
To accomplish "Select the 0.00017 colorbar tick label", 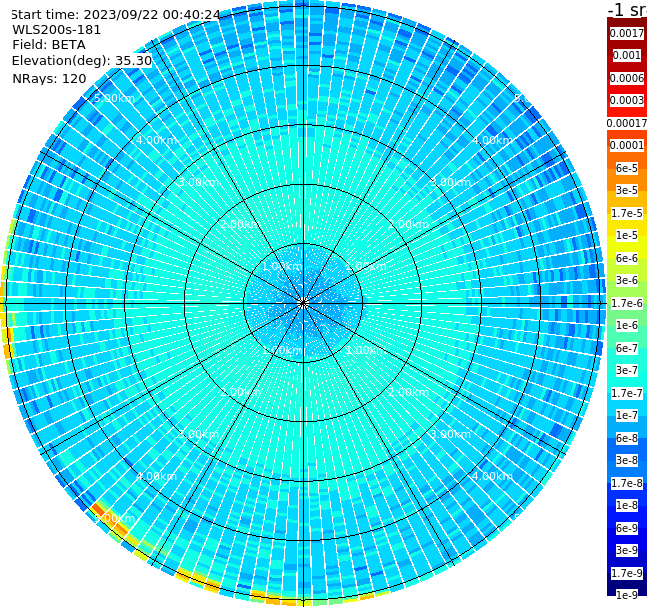I will click(627, 123).
